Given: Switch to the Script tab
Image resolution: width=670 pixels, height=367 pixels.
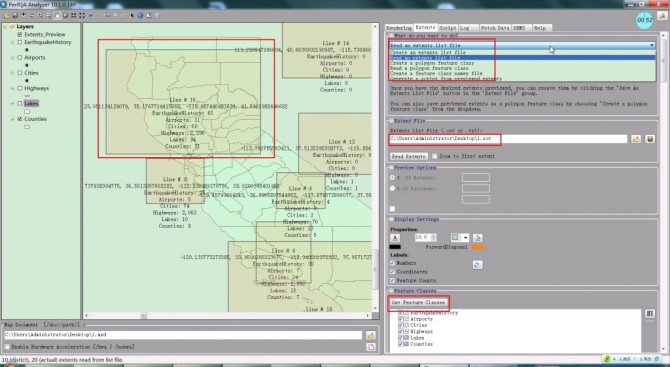Looking at the screenshot, I should tap(447, 28).
